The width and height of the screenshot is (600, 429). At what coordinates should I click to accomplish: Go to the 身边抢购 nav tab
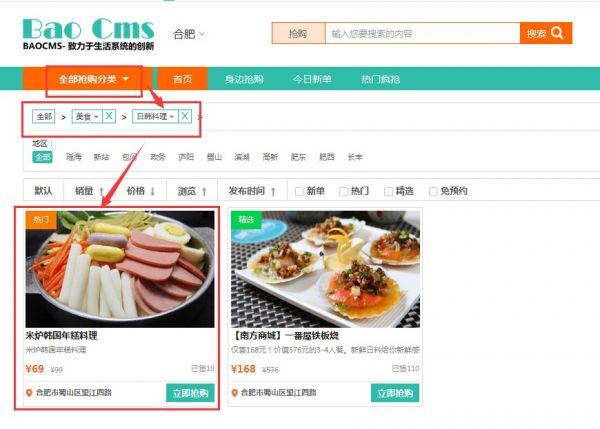(244, 79)
